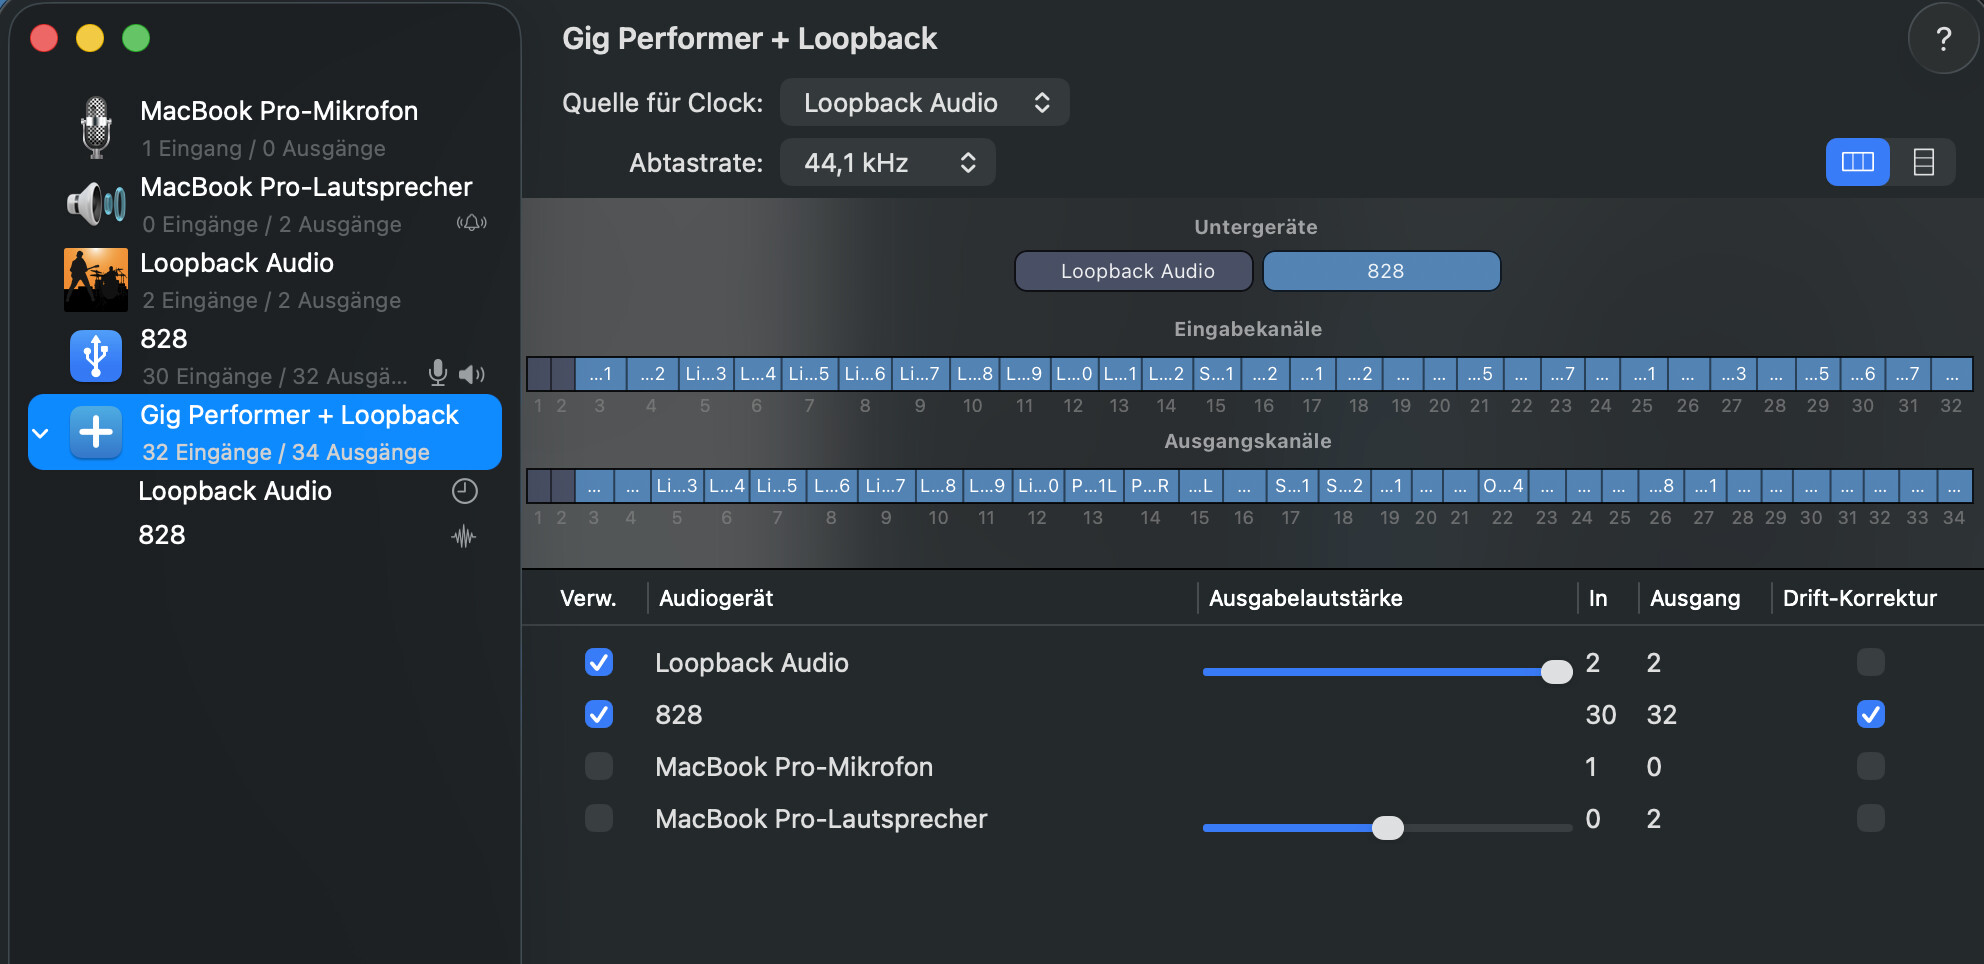Enable MacBook Pro-Mikrofon in the aggregate device
1984x964 pixels.
599,766
